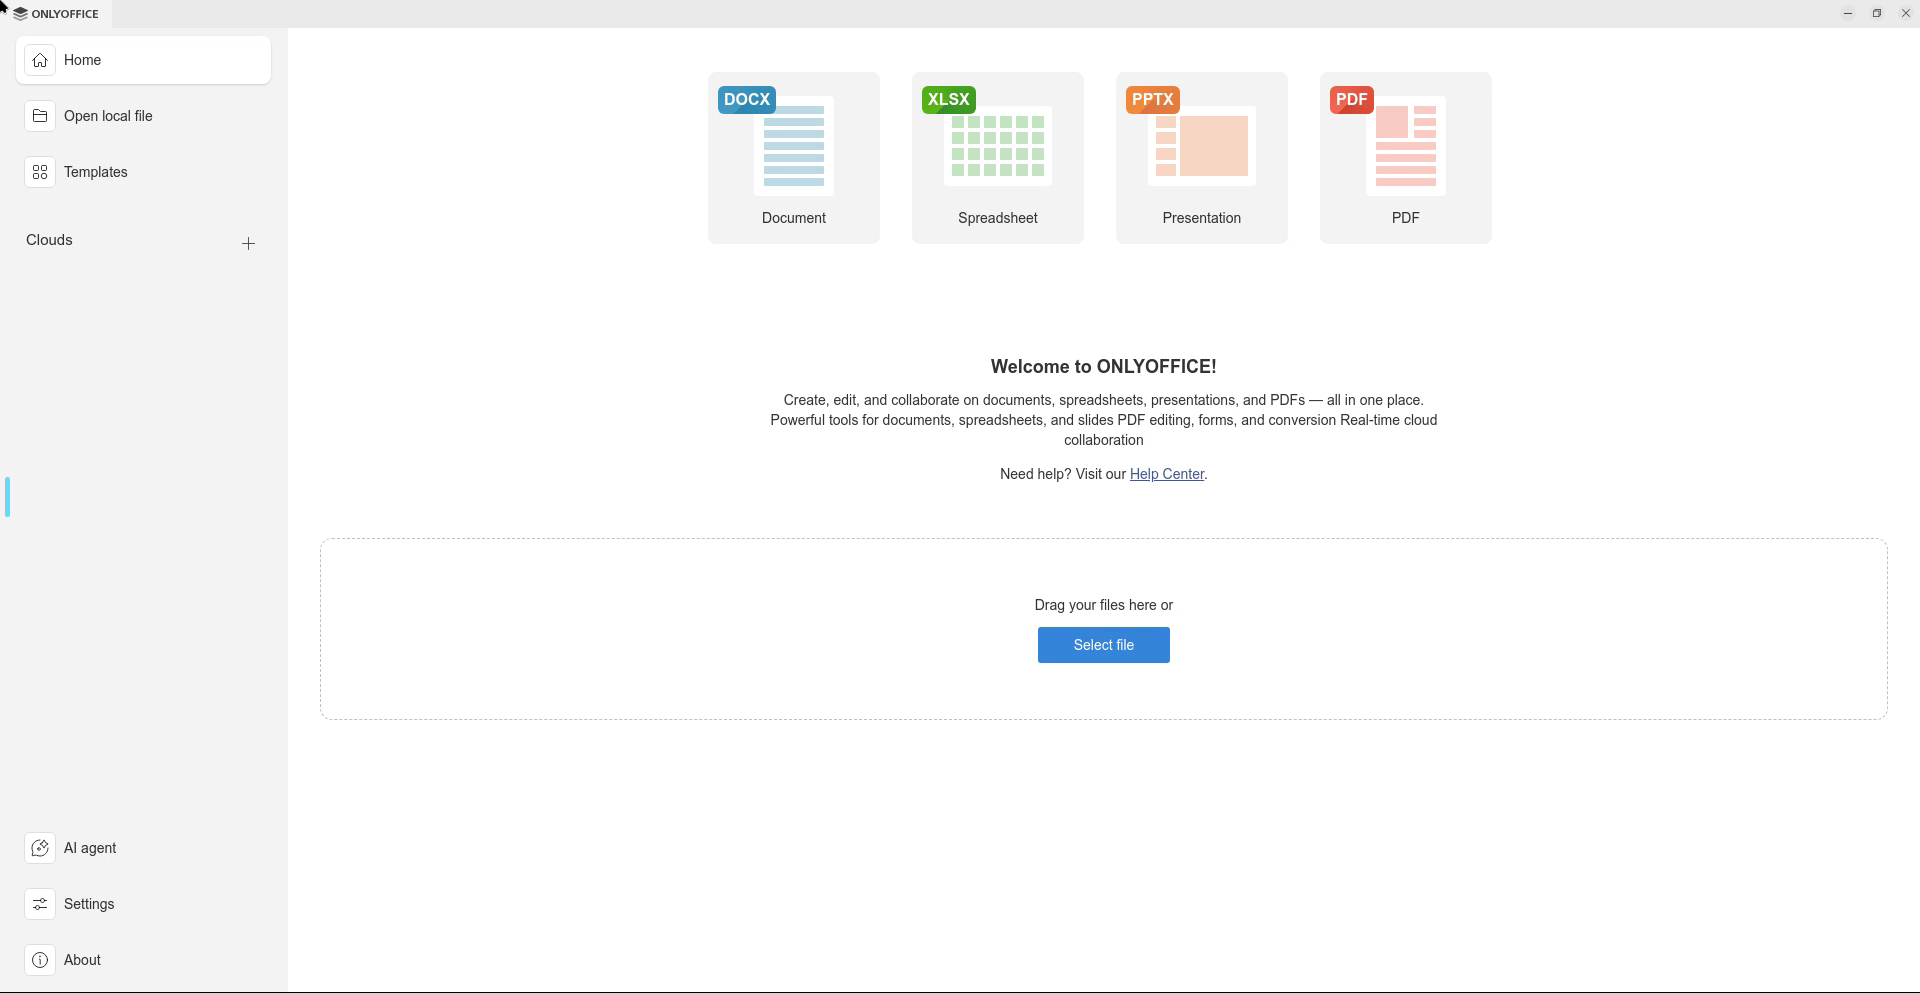Restore down the ONLYOFFICE window
The width and height of the screenshot is (1920, 993).
tap(1876, 14)
